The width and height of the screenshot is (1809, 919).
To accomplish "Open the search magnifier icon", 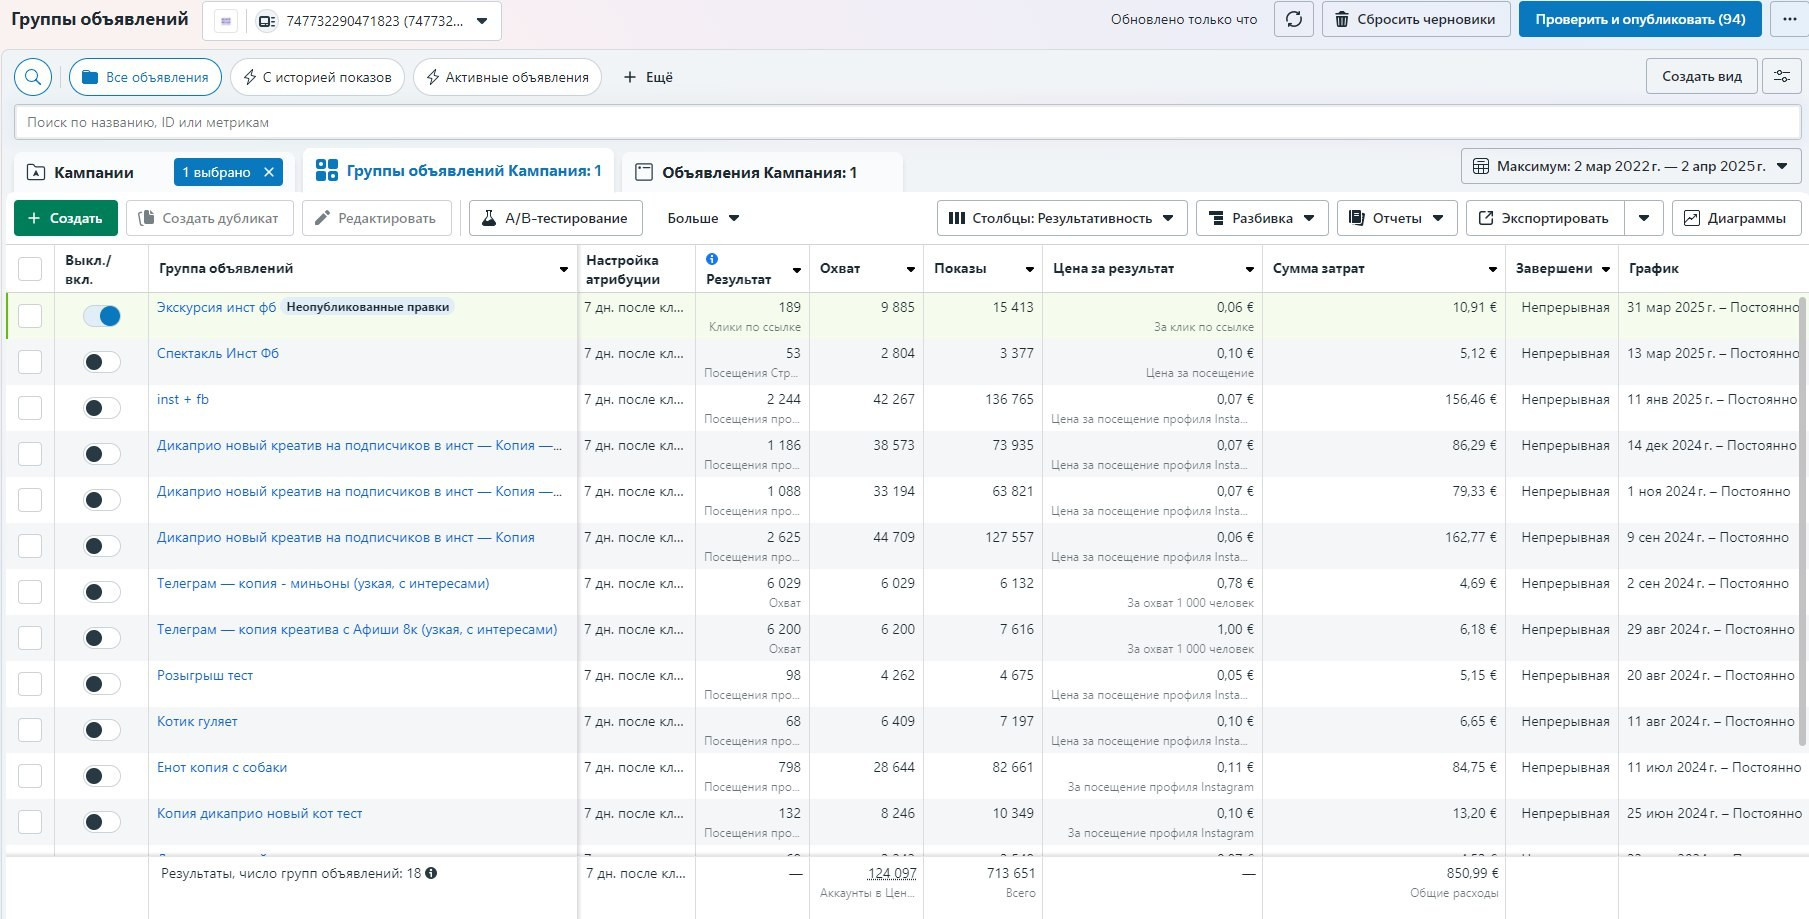I will [33, 77].
